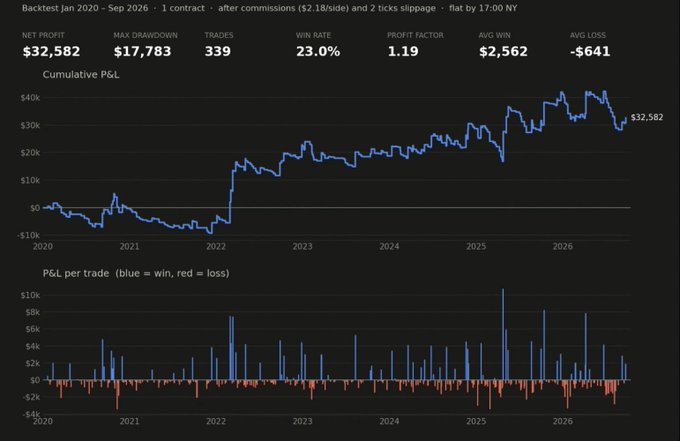This screenshot has height=441, width=680.
Task: Select the Win Rate value 23.0%
Action: (318, 52)
